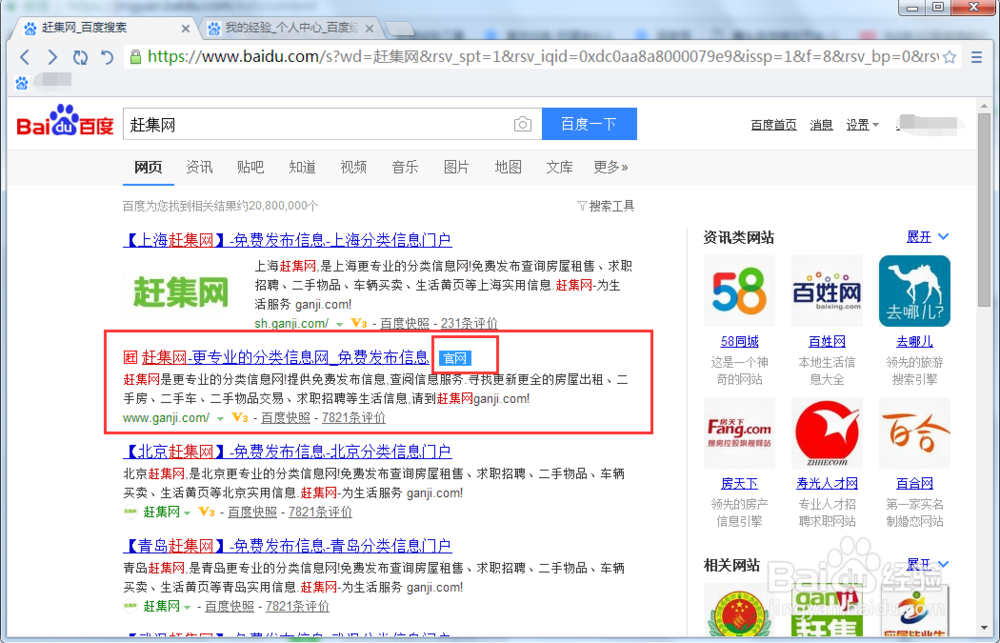Switch to 视频 search tab
Screen dimensions: 1000x643
click(x=353, y=167)
